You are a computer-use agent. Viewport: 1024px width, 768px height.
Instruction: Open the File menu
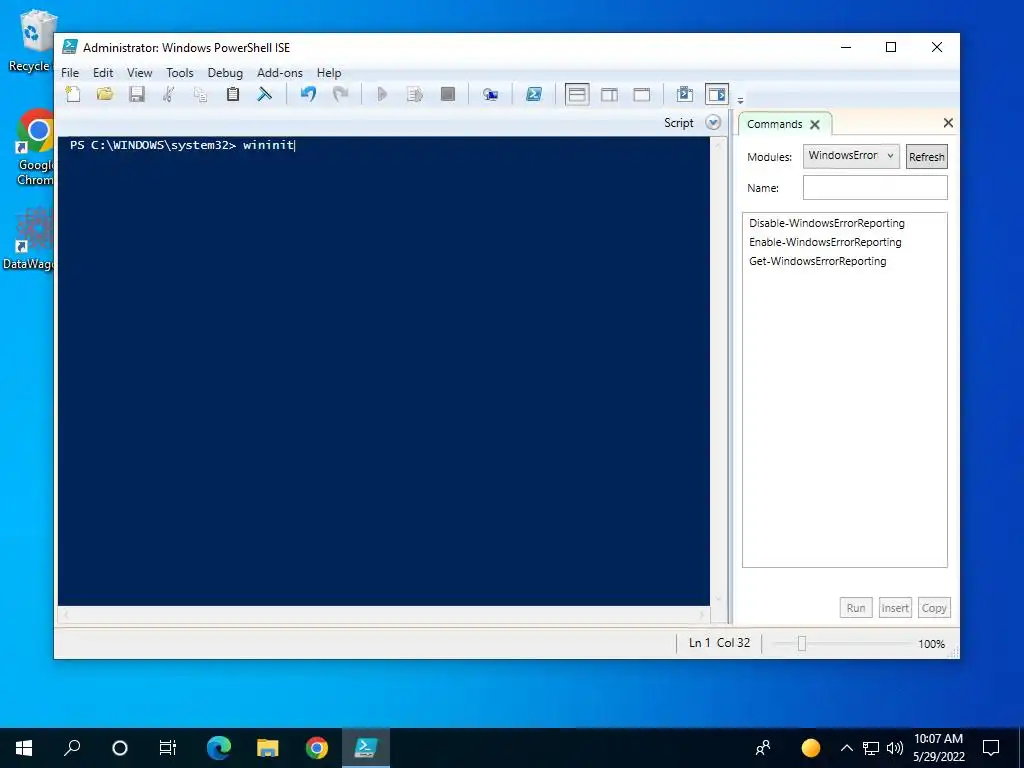coord(70,72)
